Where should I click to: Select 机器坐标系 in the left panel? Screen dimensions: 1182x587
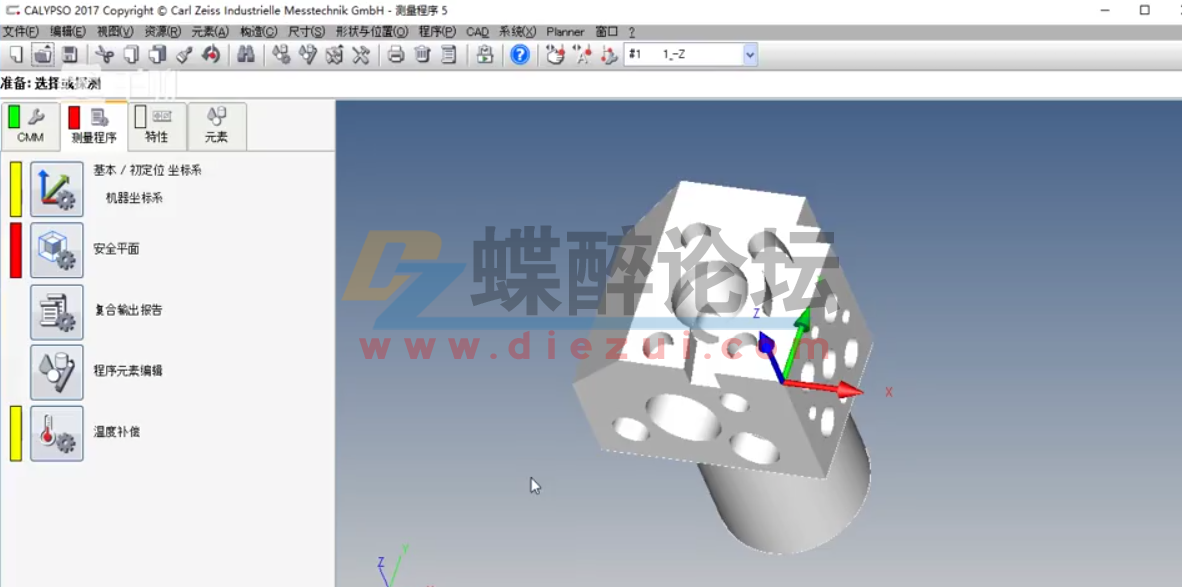coord(133,199)
